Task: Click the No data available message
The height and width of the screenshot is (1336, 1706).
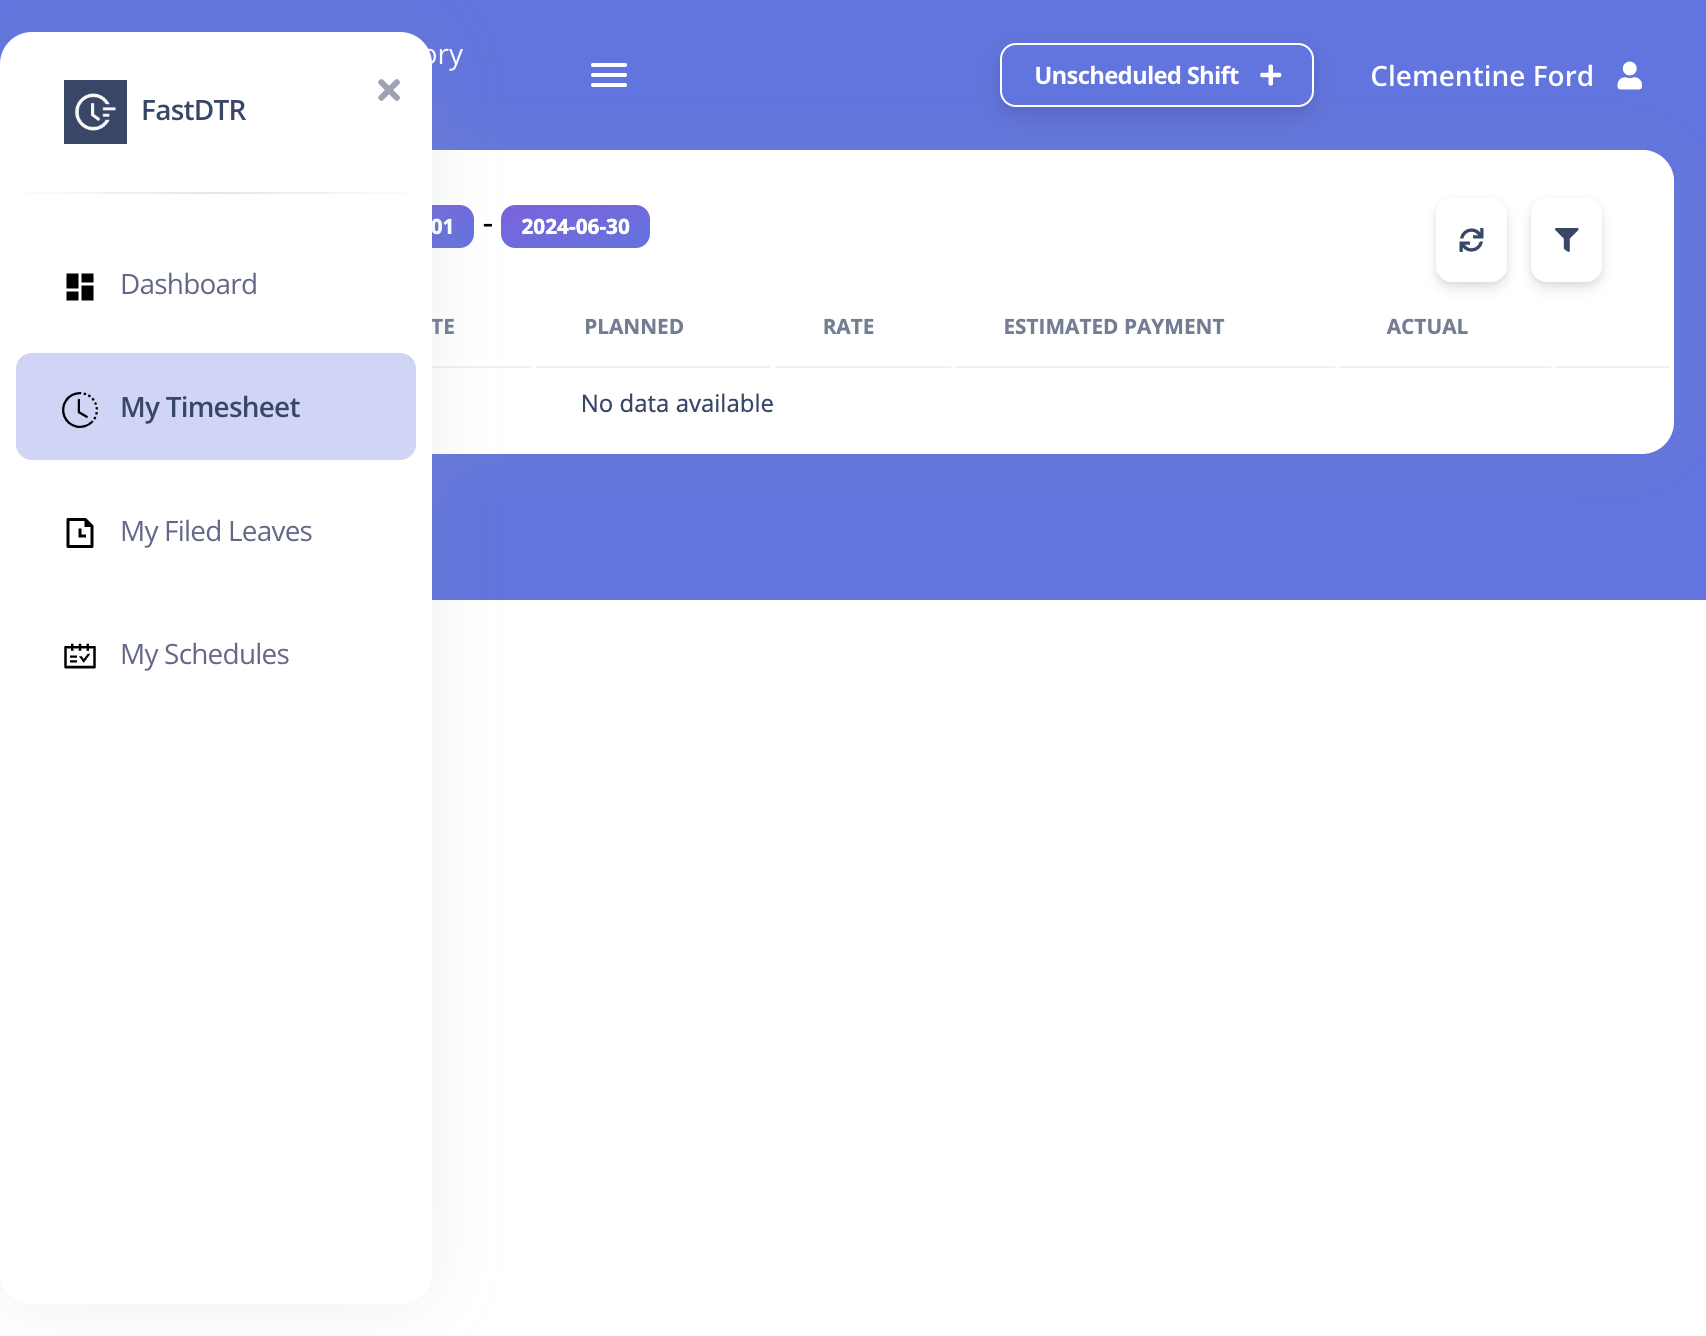Action: 677,403
